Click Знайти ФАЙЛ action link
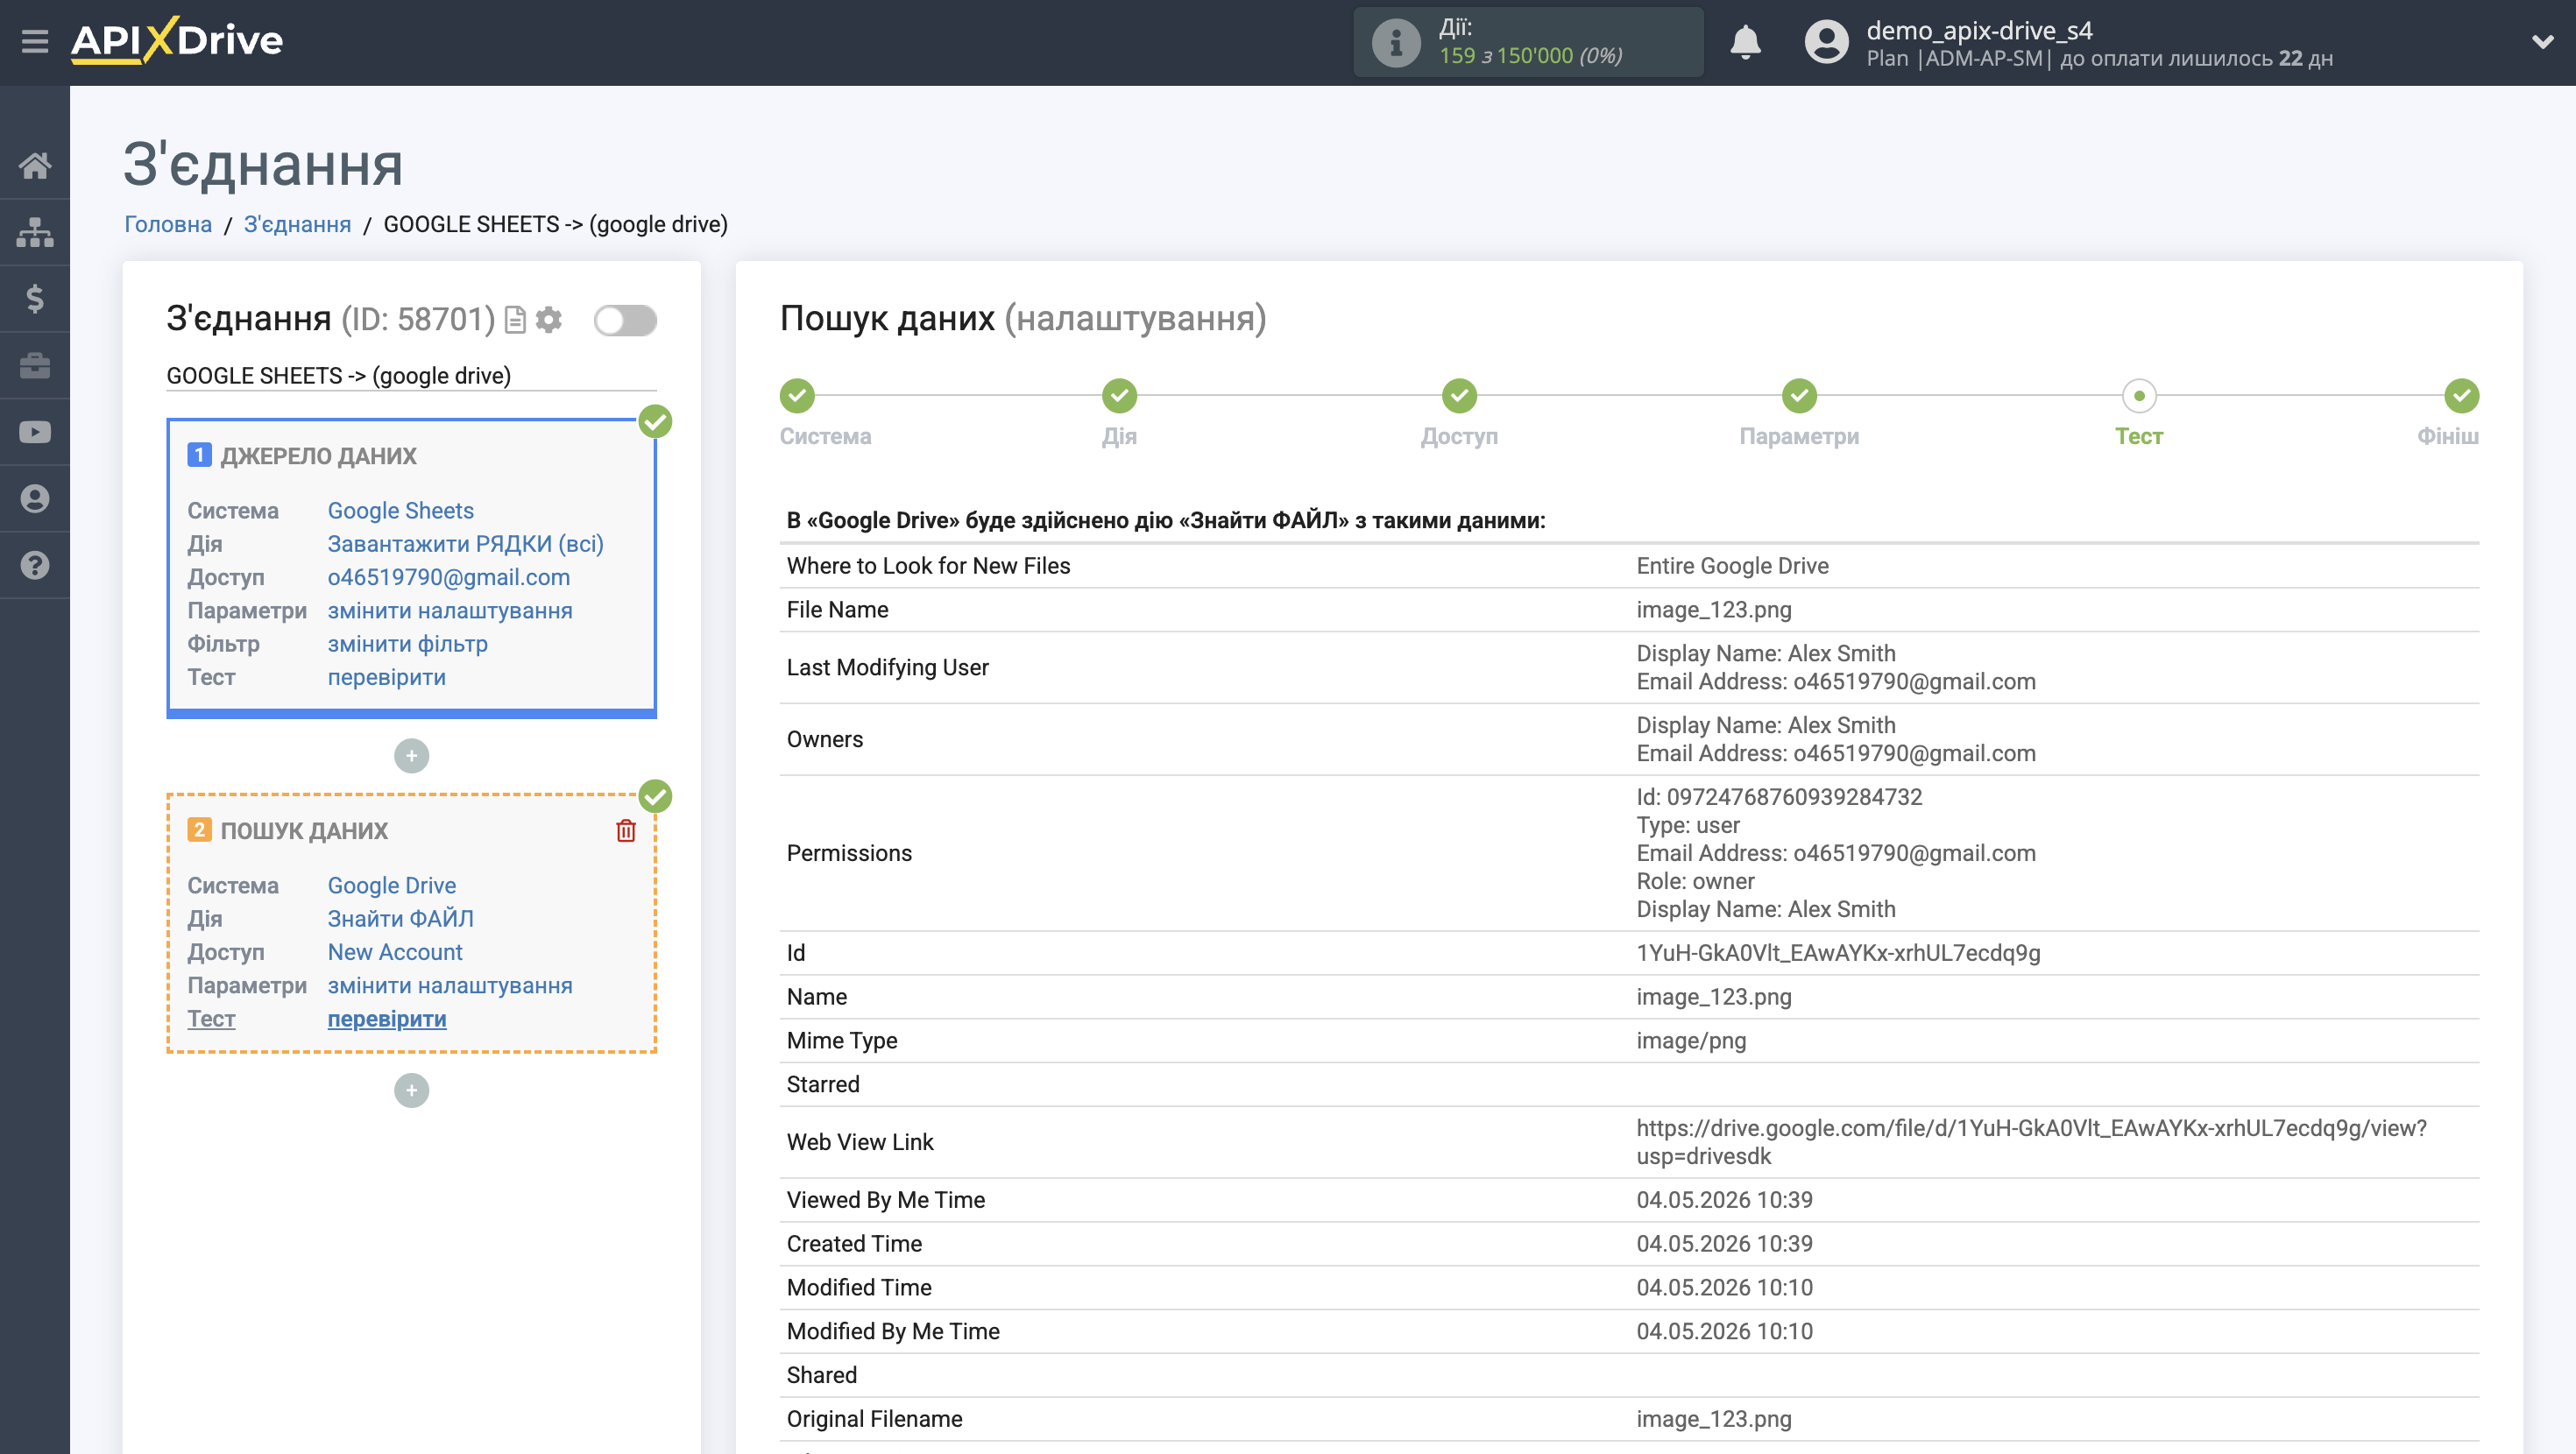This screenshot has height=1454, width=2576. click(x=400, y=918)
